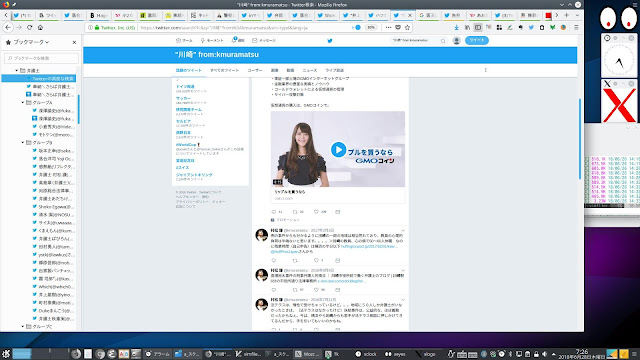Switch to the tab with bold B favicon

click(99, 15)
